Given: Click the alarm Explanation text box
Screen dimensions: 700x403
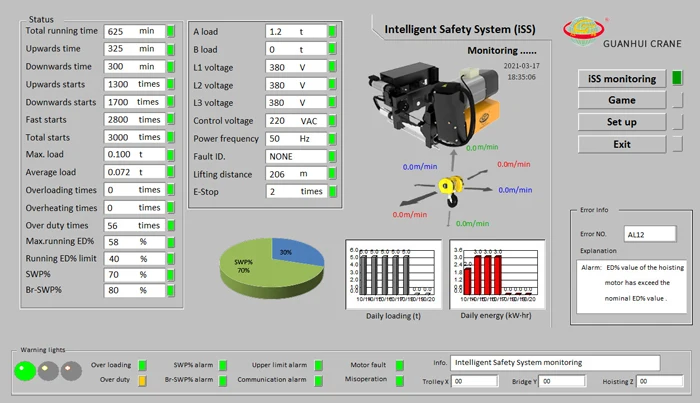Looking at the screenshot, I should [x=631, y=287].
